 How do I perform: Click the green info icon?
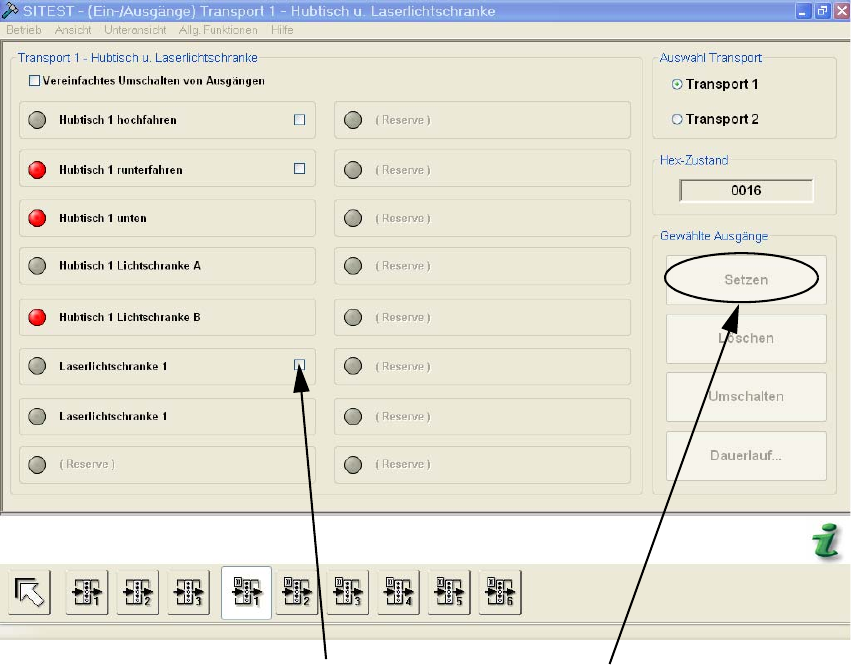826,540
